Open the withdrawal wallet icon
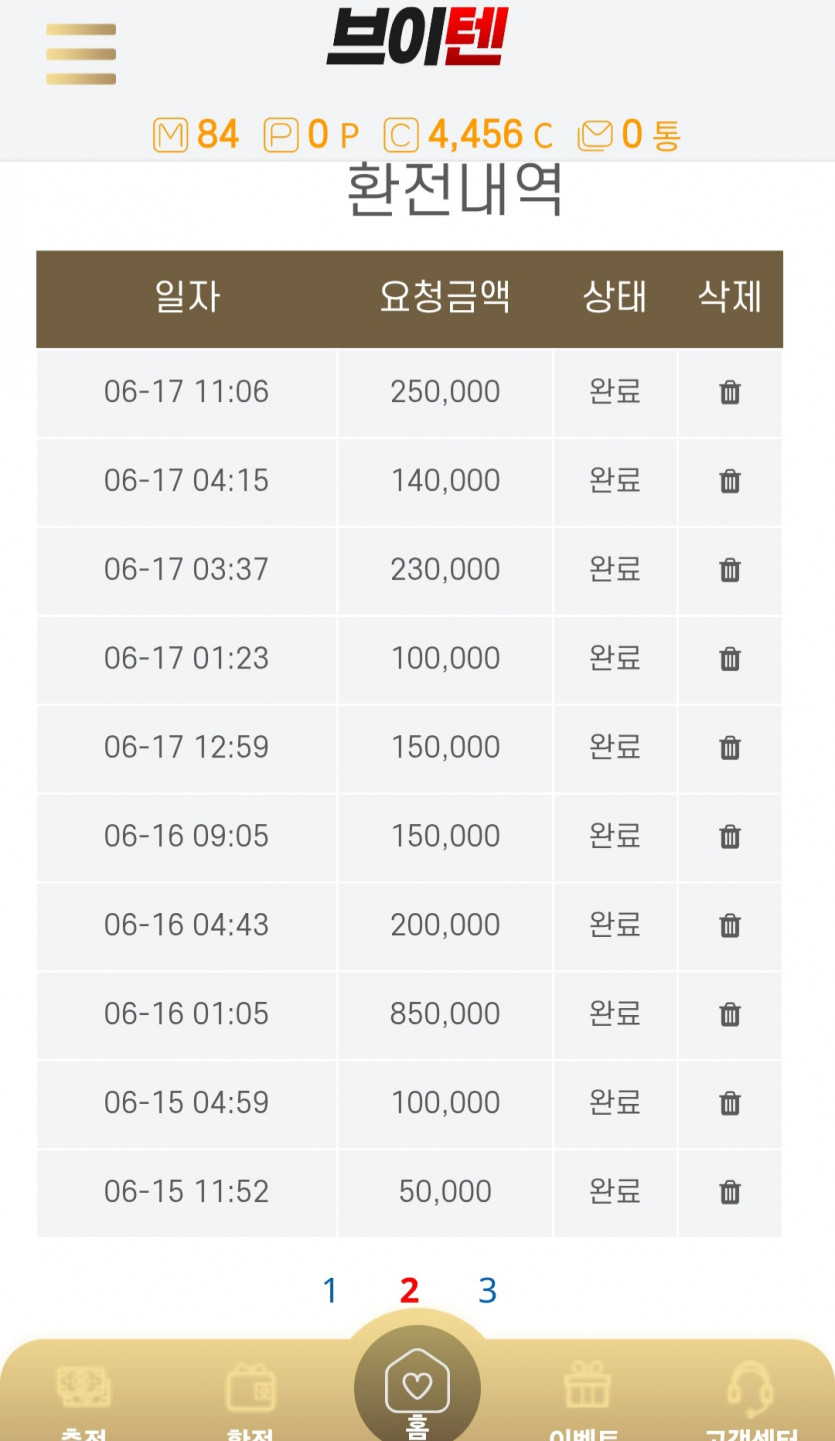The image size is (835, 1441). point(251,1387)
